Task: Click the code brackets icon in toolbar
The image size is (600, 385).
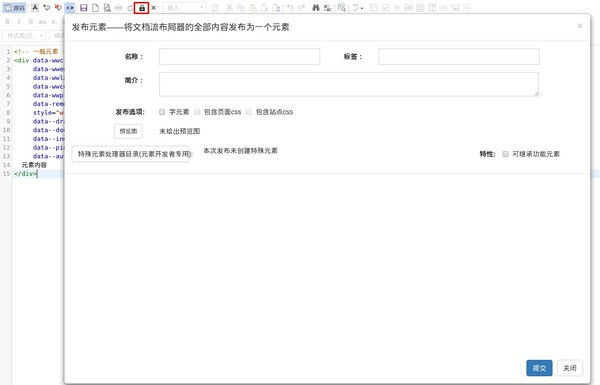Action: [x=70, y=8]
